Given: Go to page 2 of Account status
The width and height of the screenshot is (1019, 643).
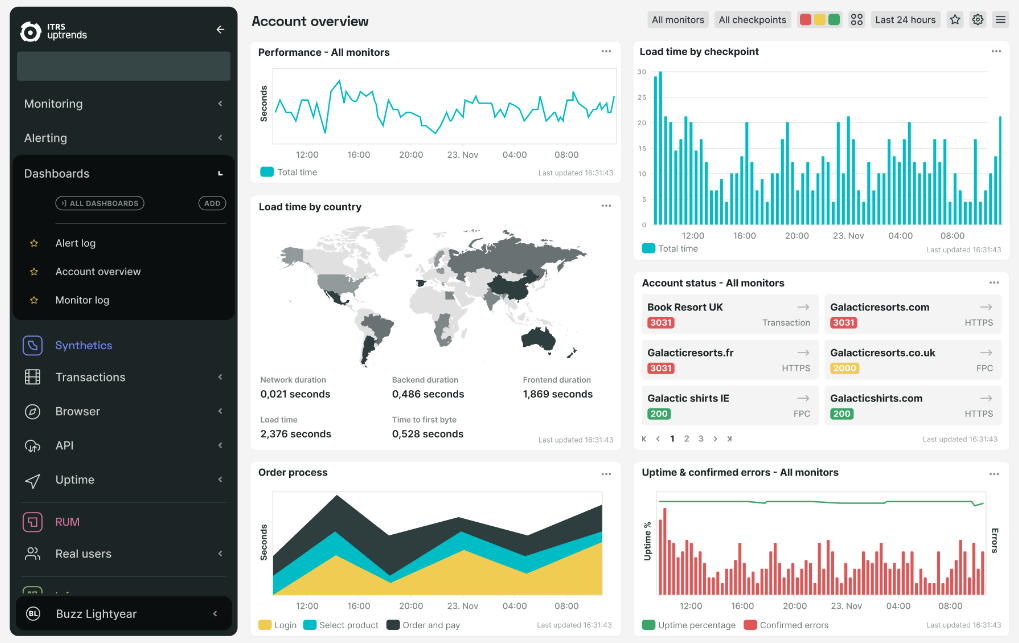Looking at the screenshot, I should tap(686, 438).
